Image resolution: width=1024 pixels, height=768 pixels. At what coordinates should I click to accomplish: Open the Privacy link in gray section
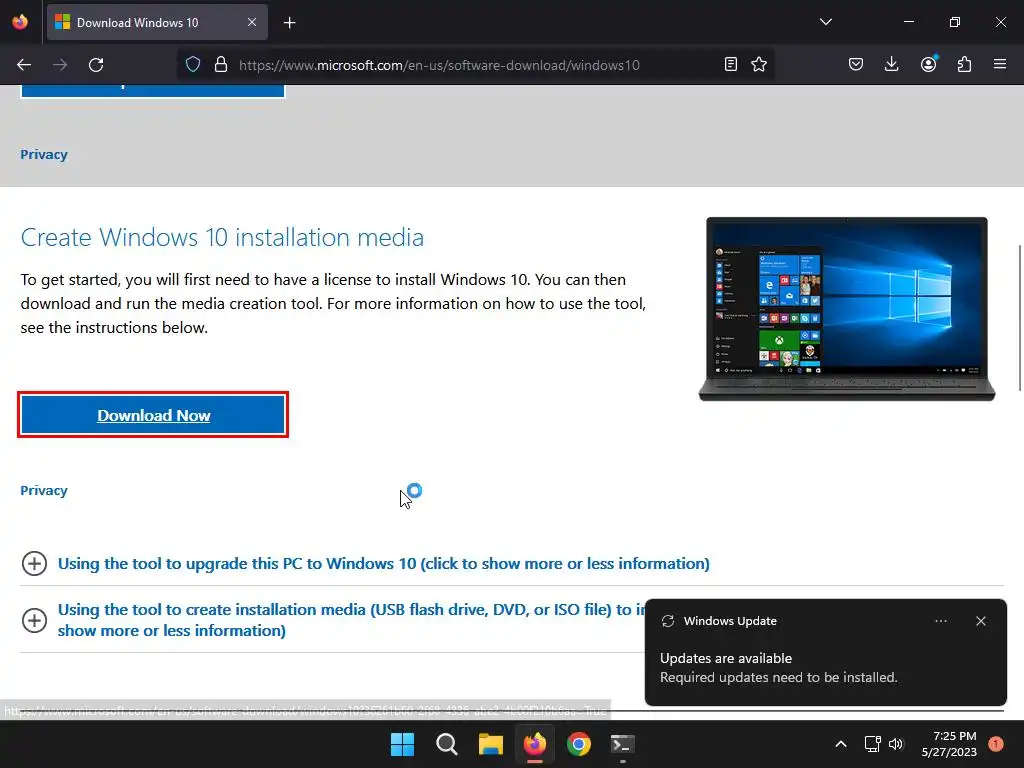(x=44, y=154)
